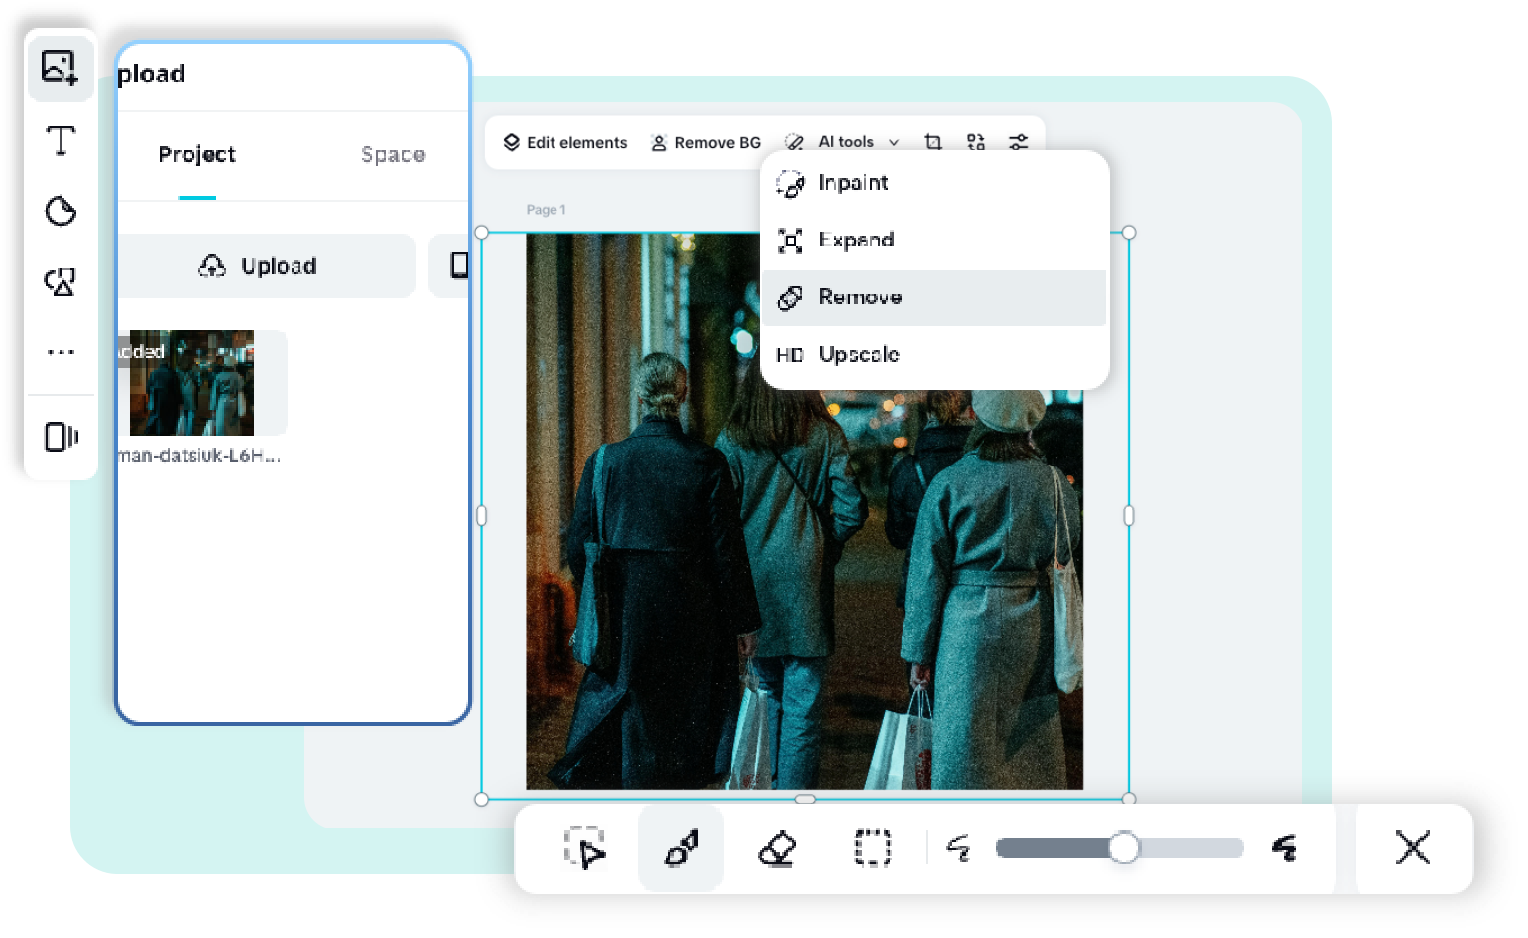Switch to the Project tab
Screen dimensions: 1528x938
pyautogui.click(x=197, y=155)
